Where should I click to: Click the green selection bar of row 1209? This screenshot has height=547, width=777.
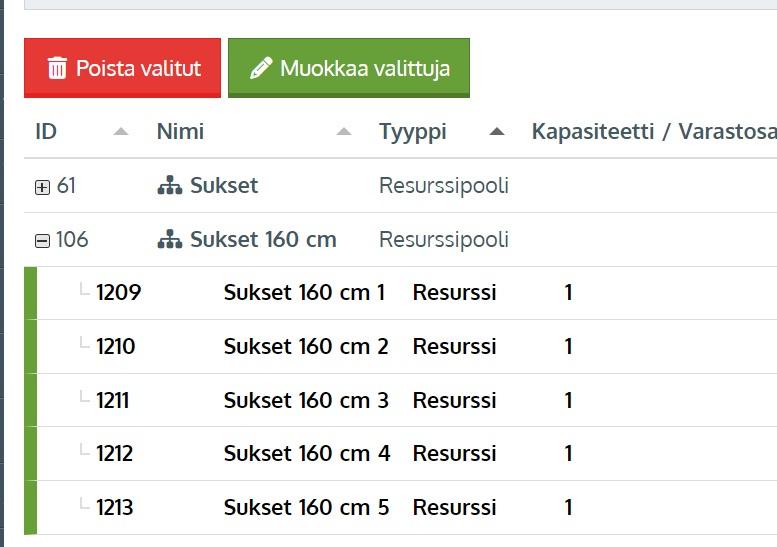click(31, 293)
